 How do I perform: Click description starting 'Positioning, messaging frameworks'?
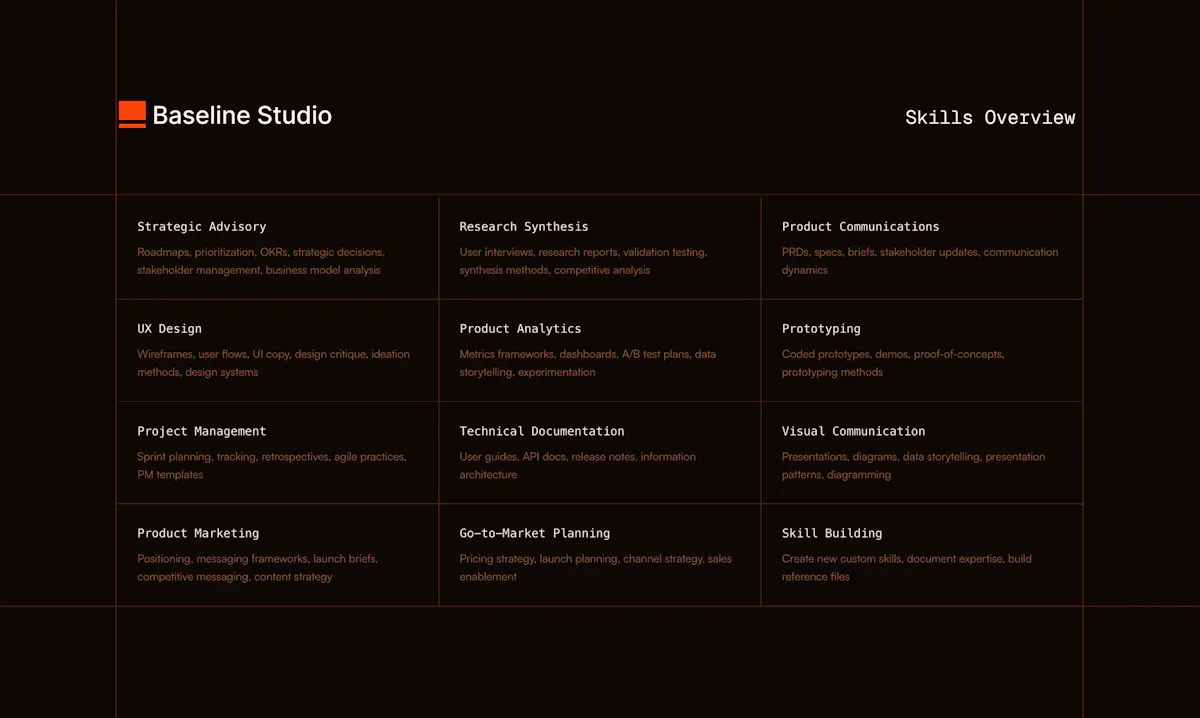(258, 568)
